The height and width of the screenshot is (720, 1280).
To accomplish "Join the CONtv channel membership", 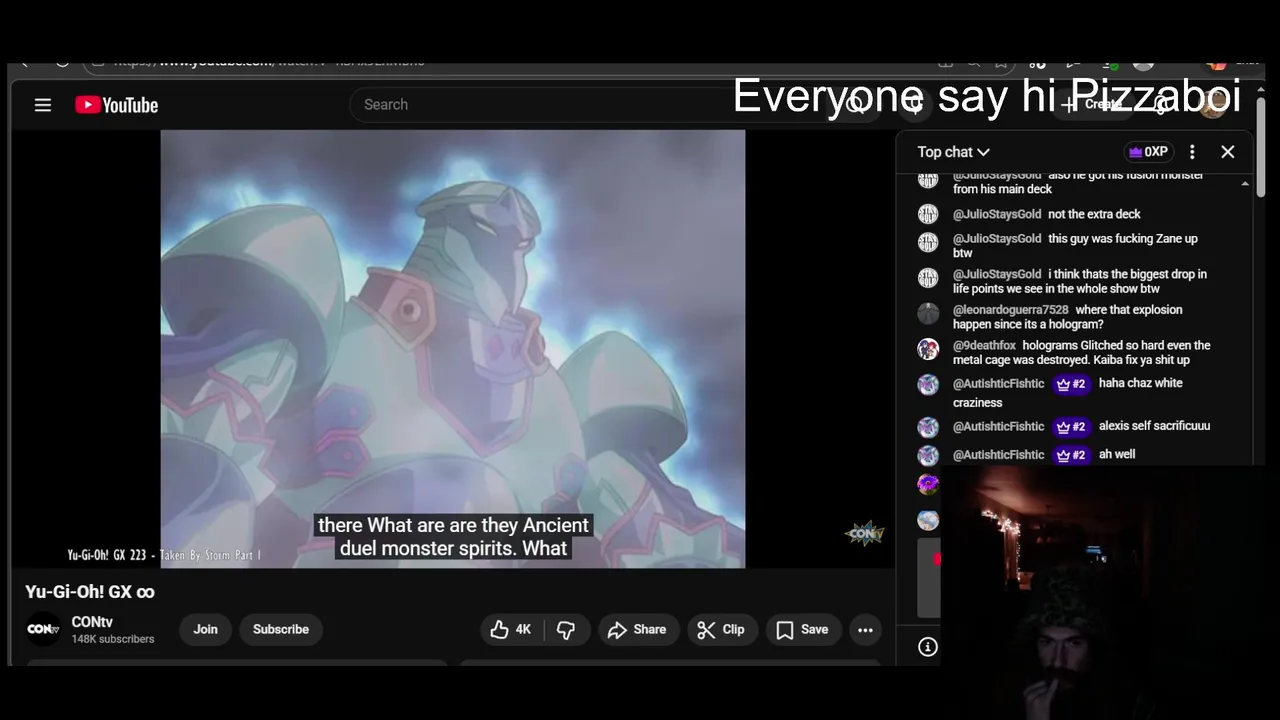I will [x=205, y=629].
